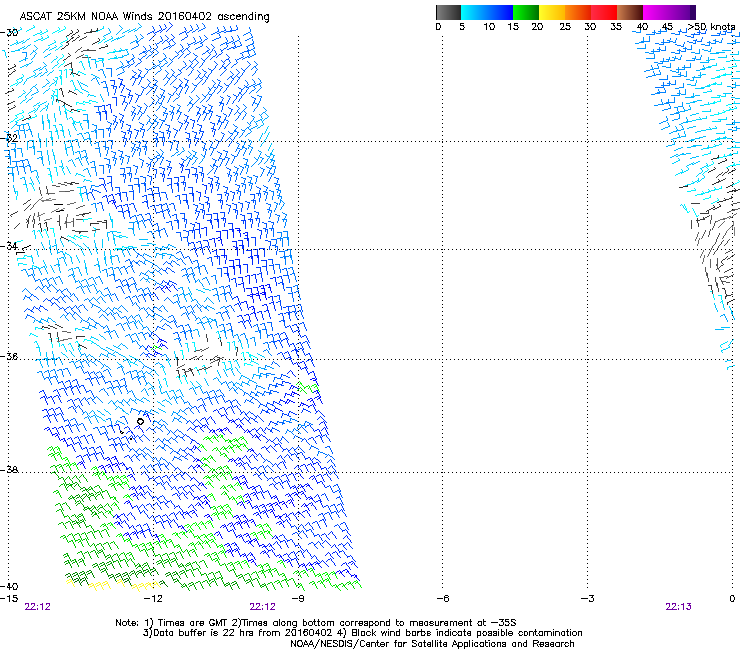This screenshot has width=740, height=650.
Task: Click the 0 longitude label on the bottom axis
Action: point(732,599)
